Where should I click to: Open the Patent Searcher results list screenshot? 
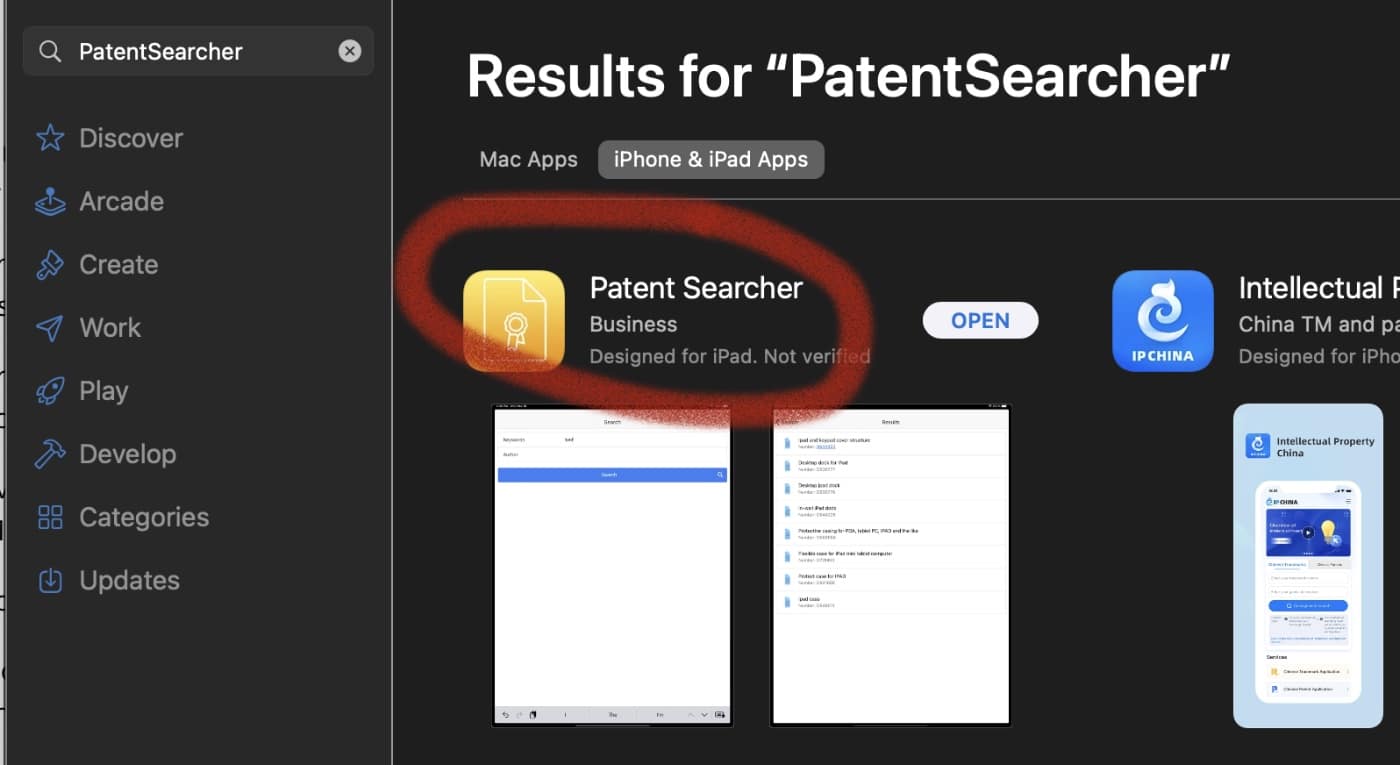coord(890,565)
